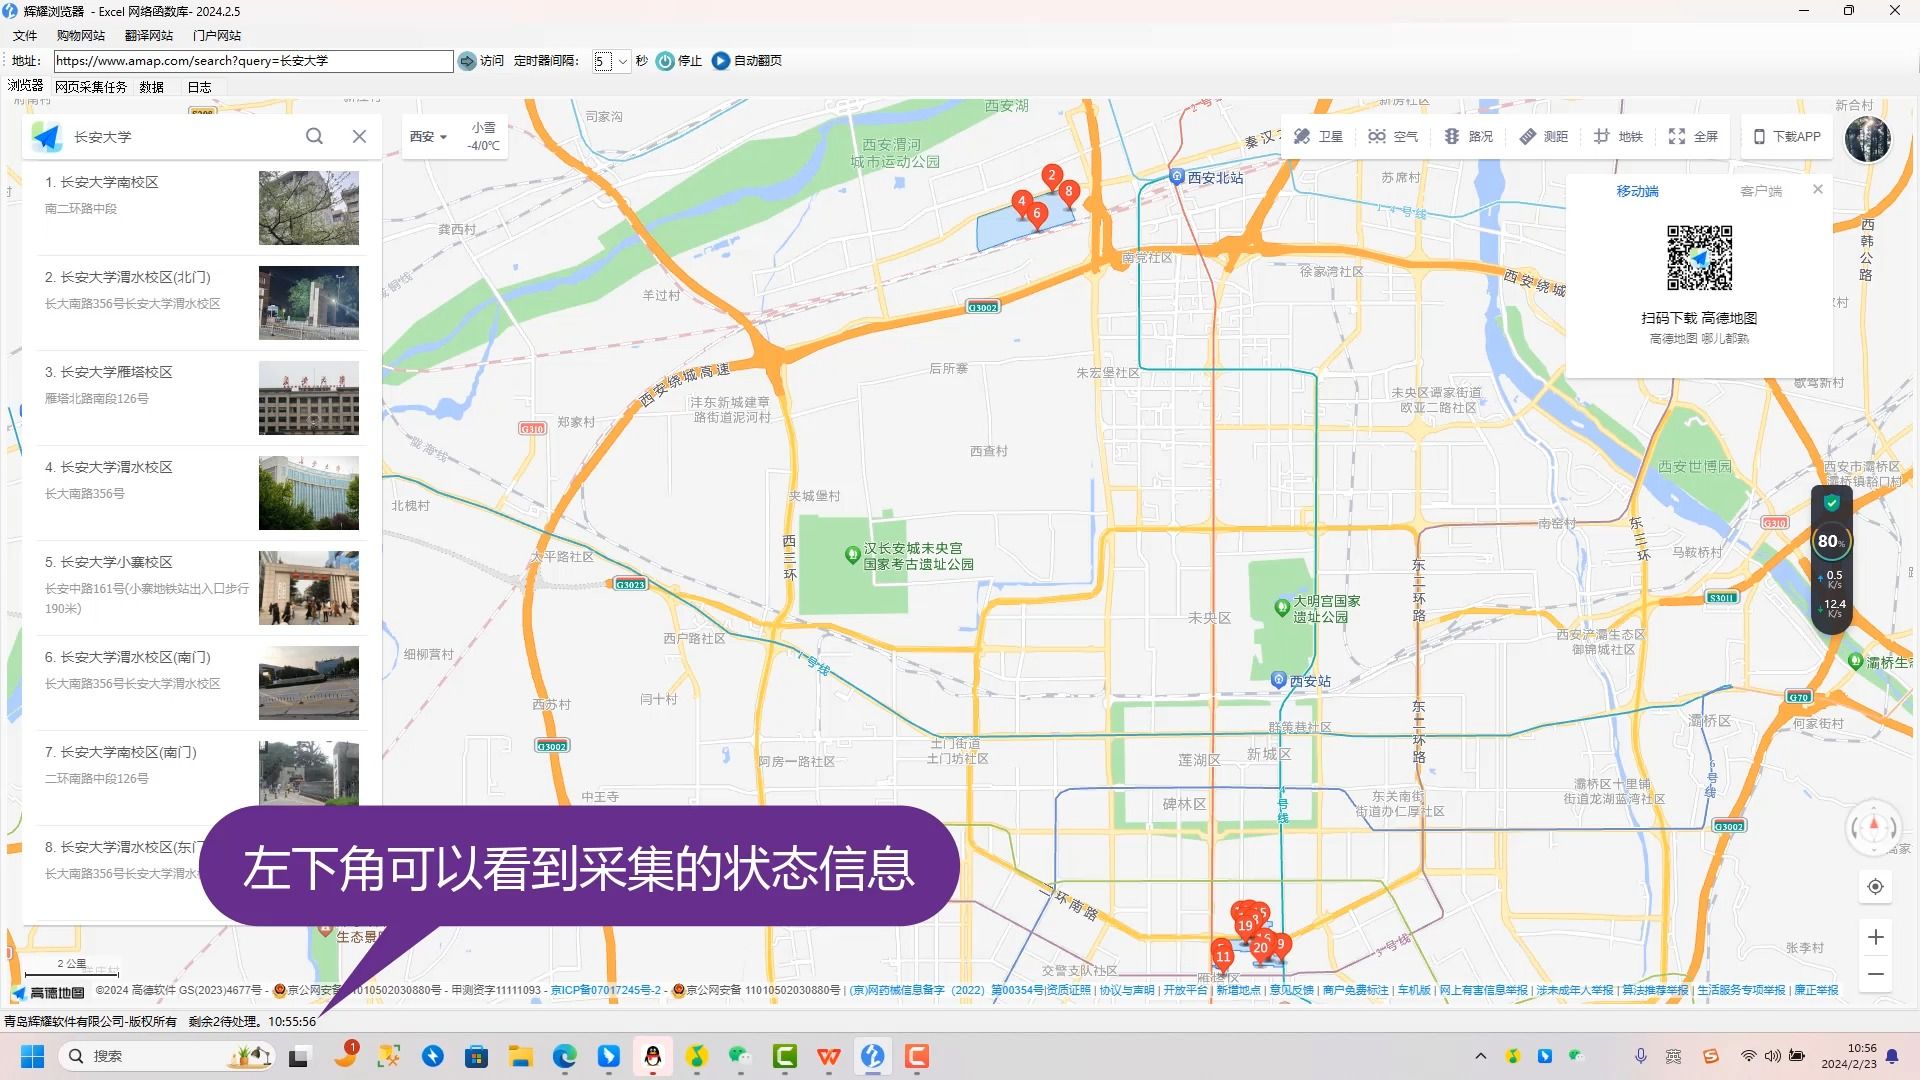Open Microsoft Edge from the taskbar
The image size is (1920, 1080).
(565, 1056)
